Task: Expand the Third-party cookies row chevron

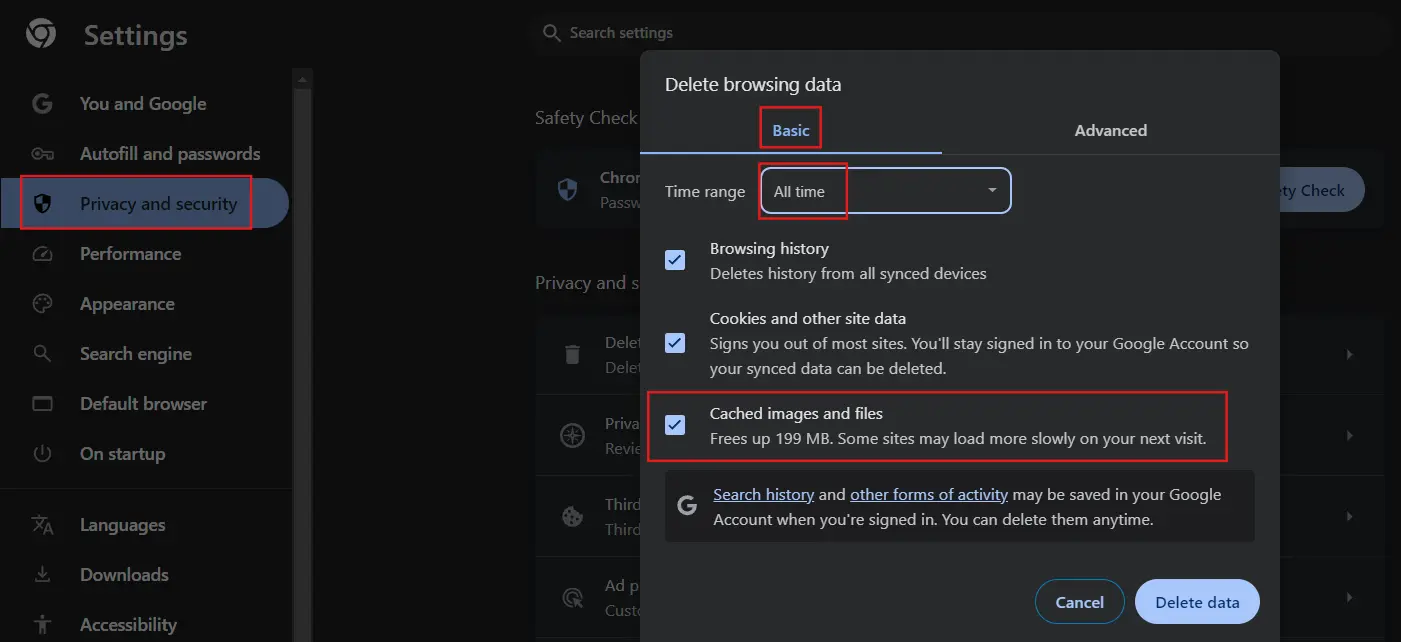Action: (1349, 517)
